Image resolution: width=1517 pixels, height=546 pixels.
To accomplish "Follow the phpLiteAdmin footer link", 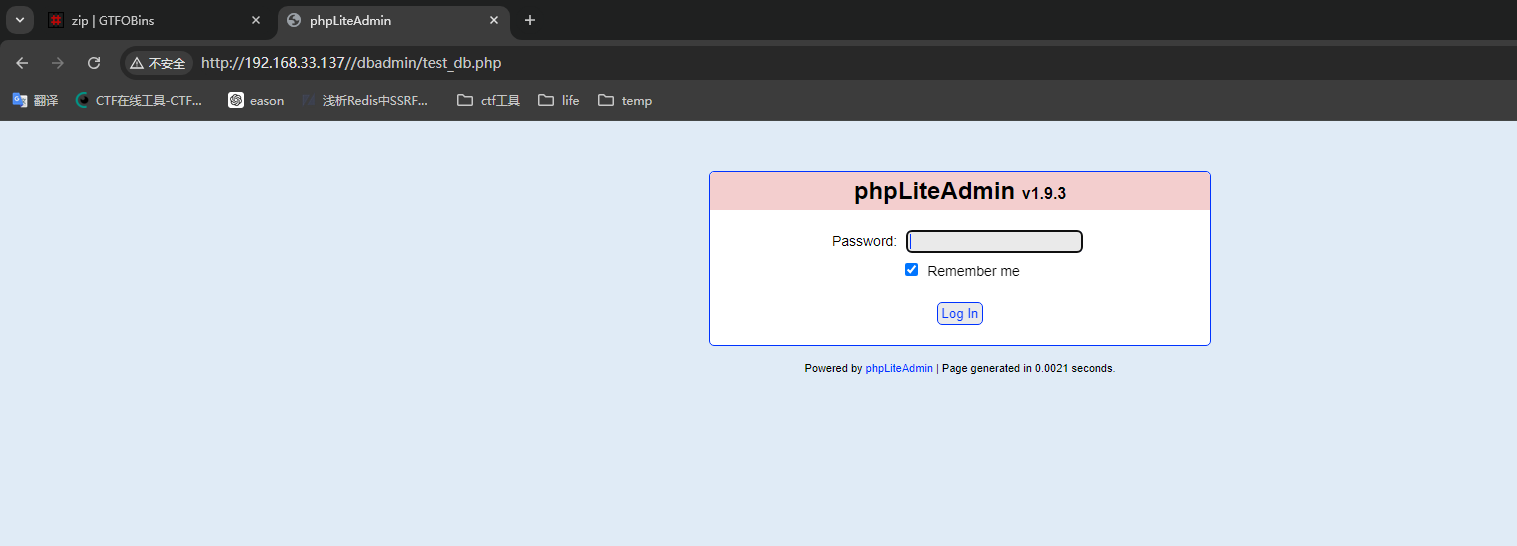I will pyautogui.click(x=899, y=369).
